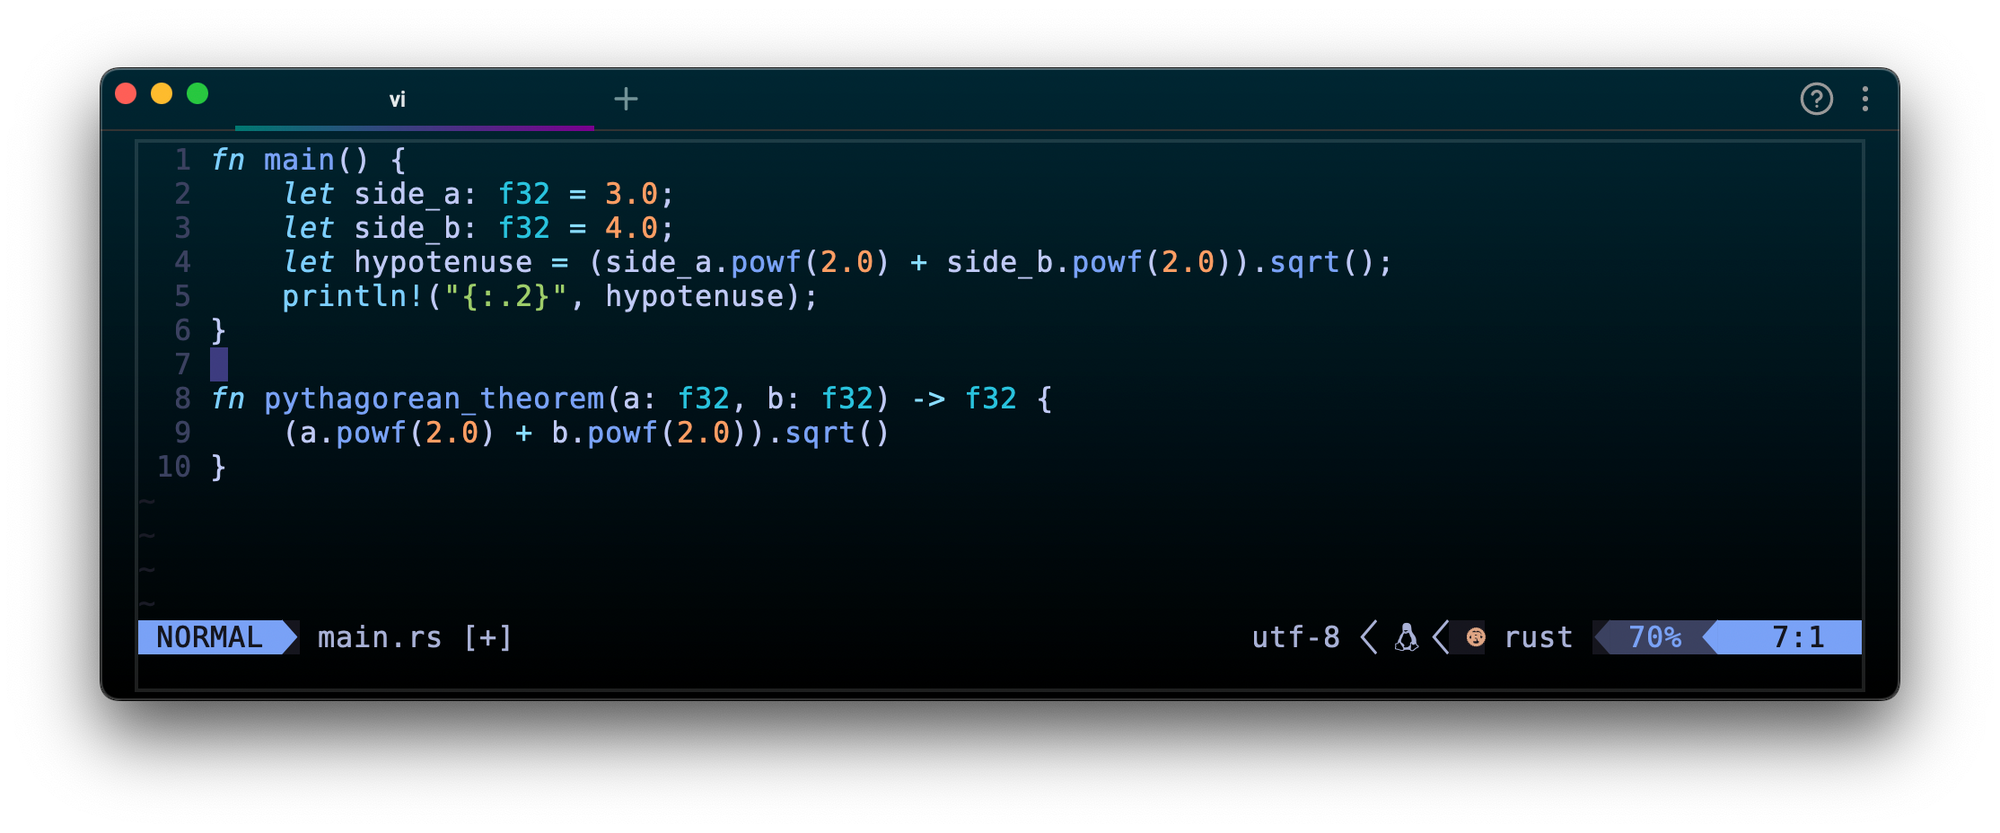This screenshot has width=2000, height=833.
Task: Click the yellow minimize window button
Action: [x=162, y=94]
